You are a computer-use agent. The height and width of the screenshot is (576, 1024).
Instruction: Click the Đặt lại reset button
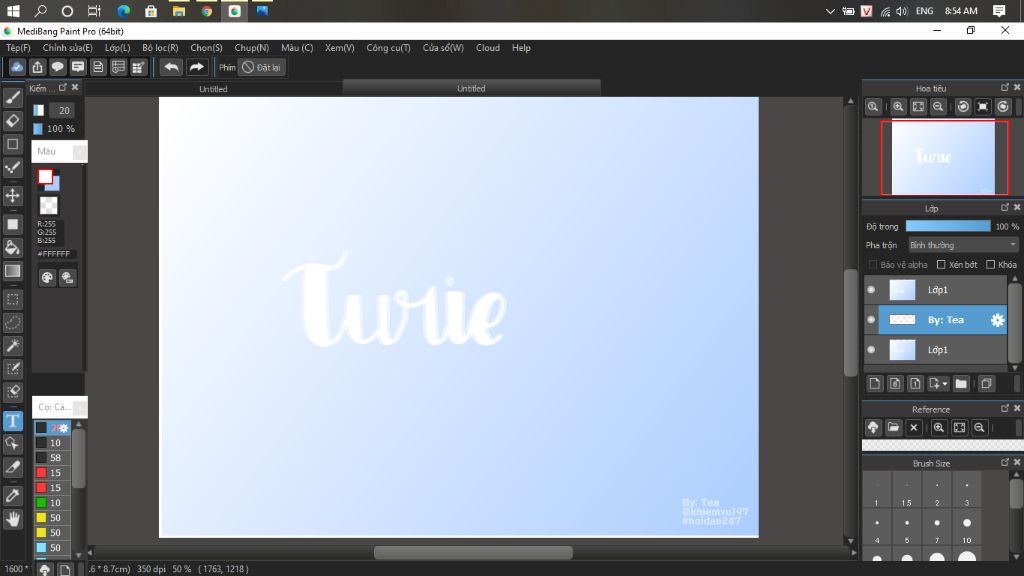261,67
